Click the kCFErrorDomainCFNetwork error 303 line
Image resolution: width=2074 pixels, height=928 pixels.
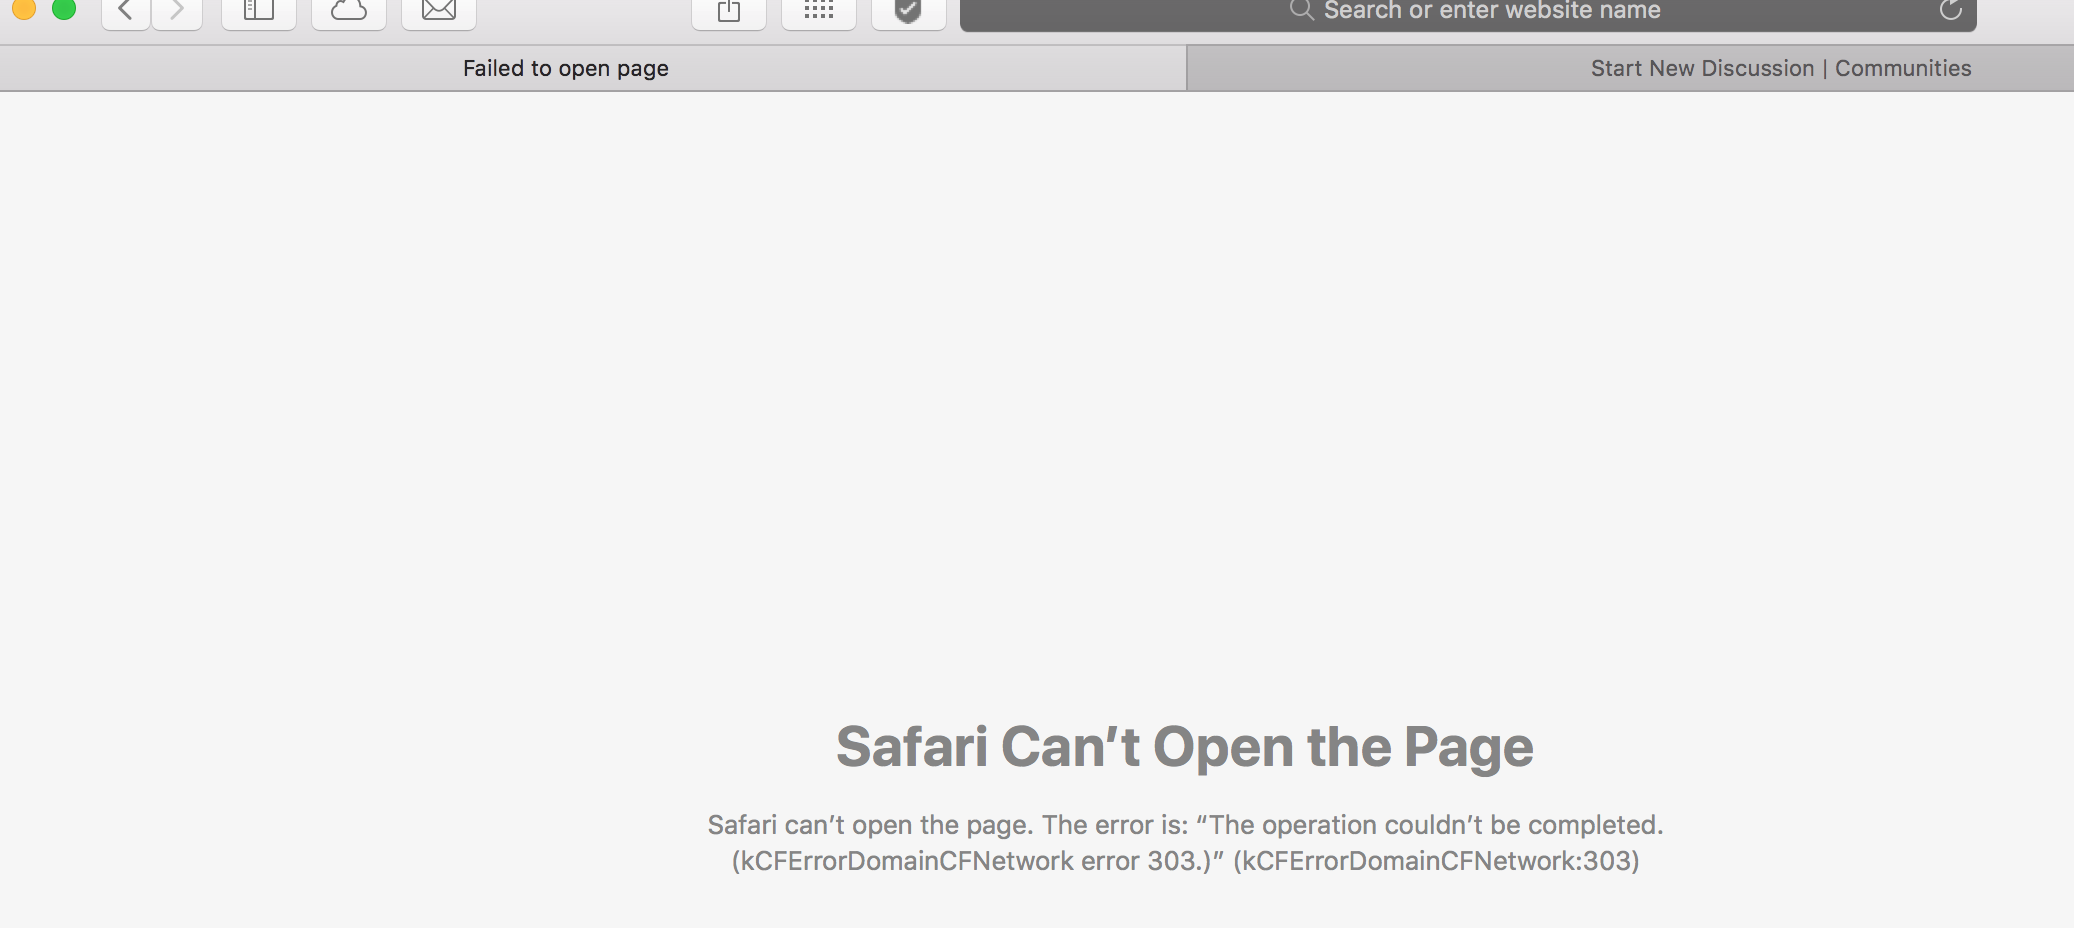1186,861
